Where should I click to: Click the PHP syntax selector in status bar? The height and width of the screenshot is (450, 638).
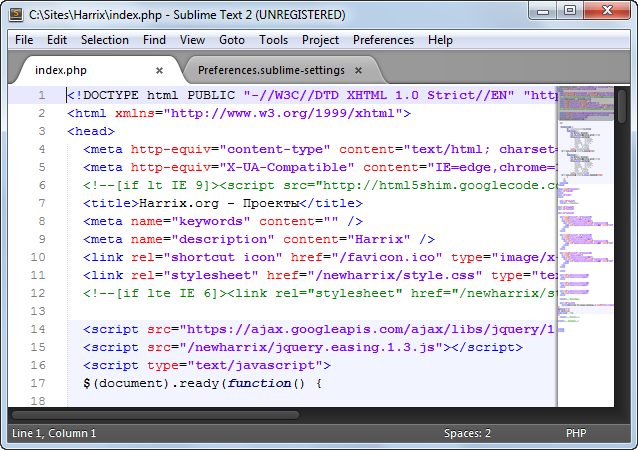point(576,433)
